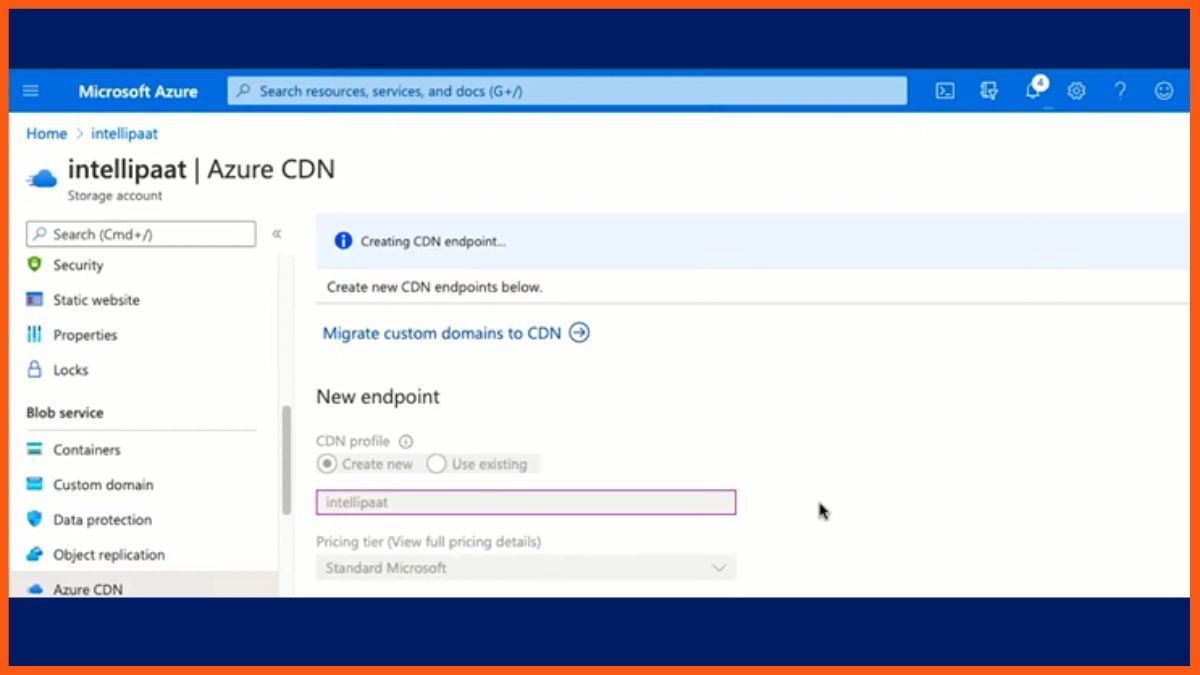1200x675 pixels.
Task: Click Create new CDN endpoints below text
Action: pyautogui.click(x=435, y=287)
